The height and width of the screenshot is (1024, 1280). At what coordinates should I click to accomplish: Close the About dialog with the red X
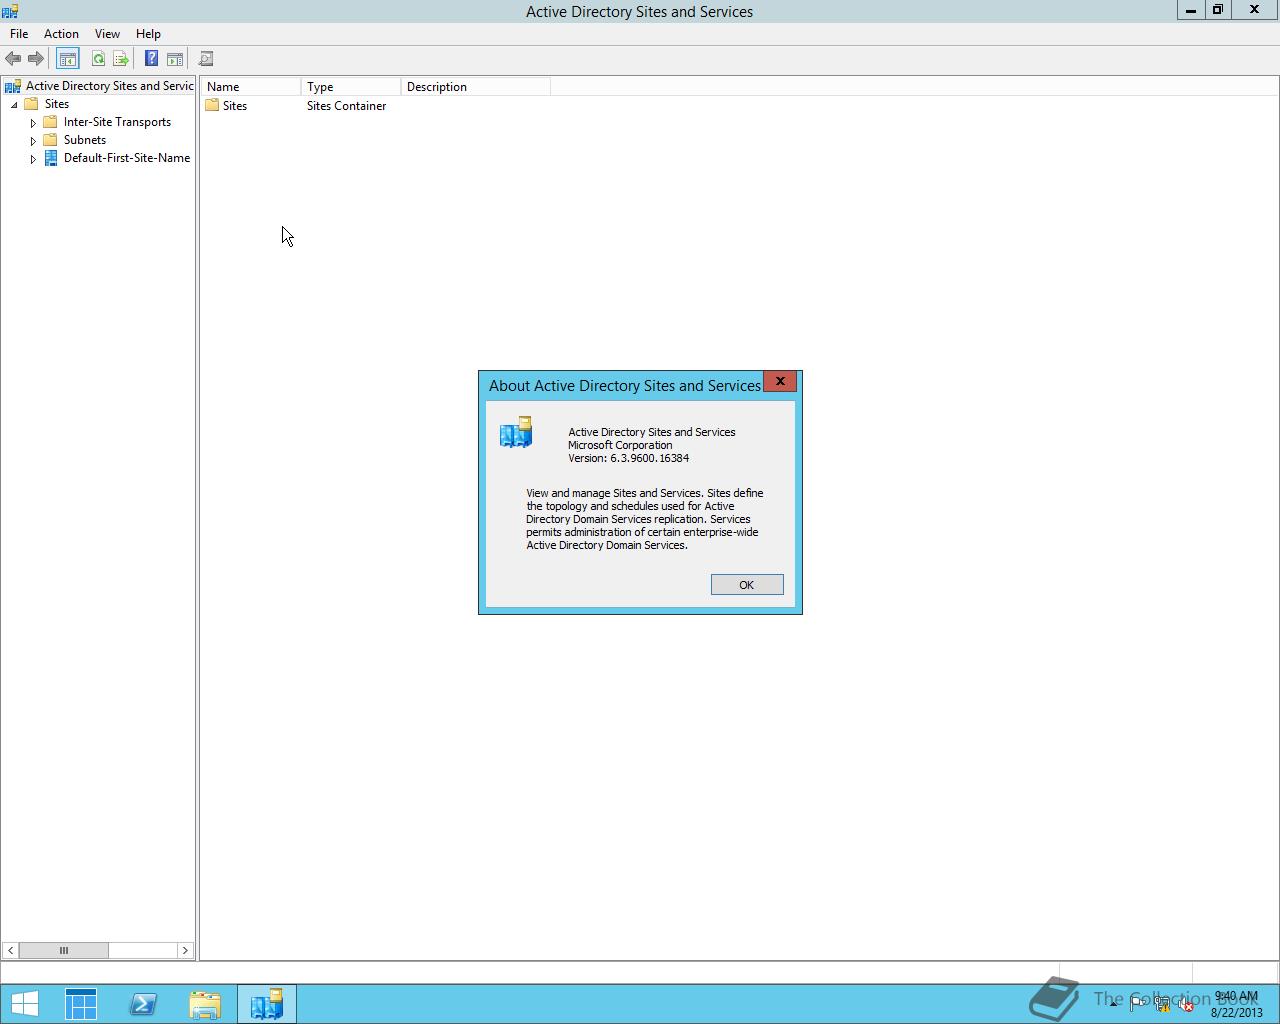pyautogui.click(x=780, y=381)
